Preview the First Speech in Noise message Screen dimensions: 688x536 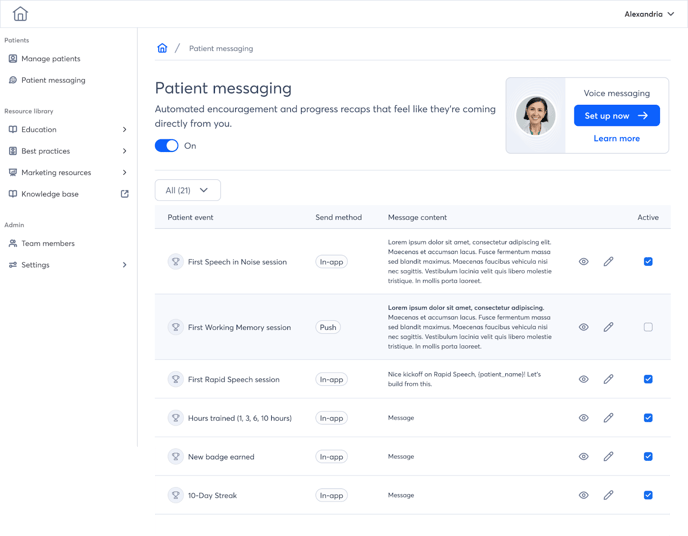tap(584, 262)
